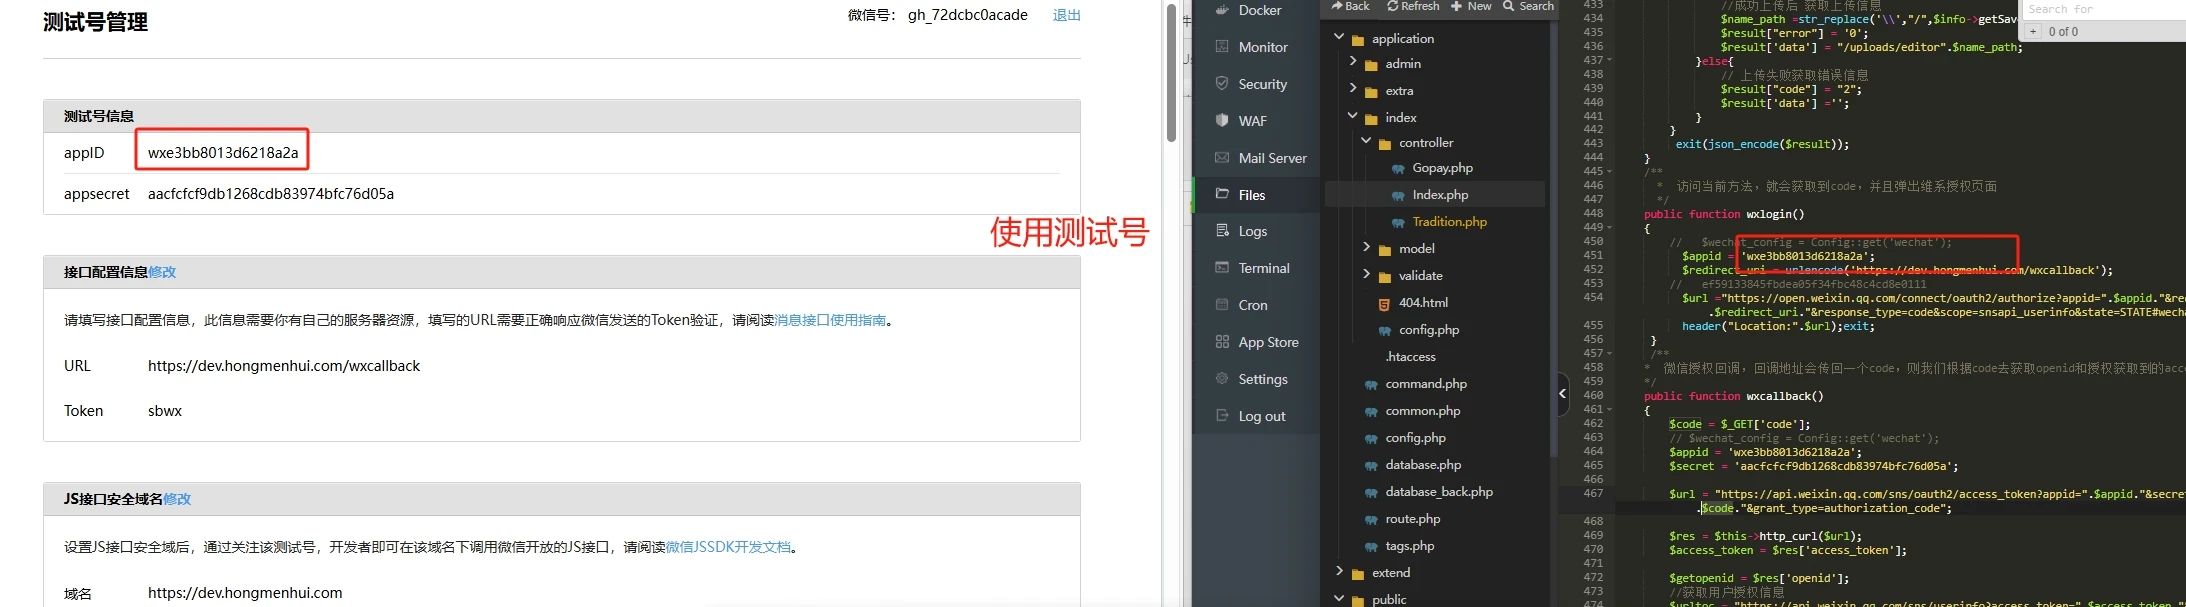Click the HTML5 icon beside 404.html
2186x607 pixels.
click(x=1384, y=304)
